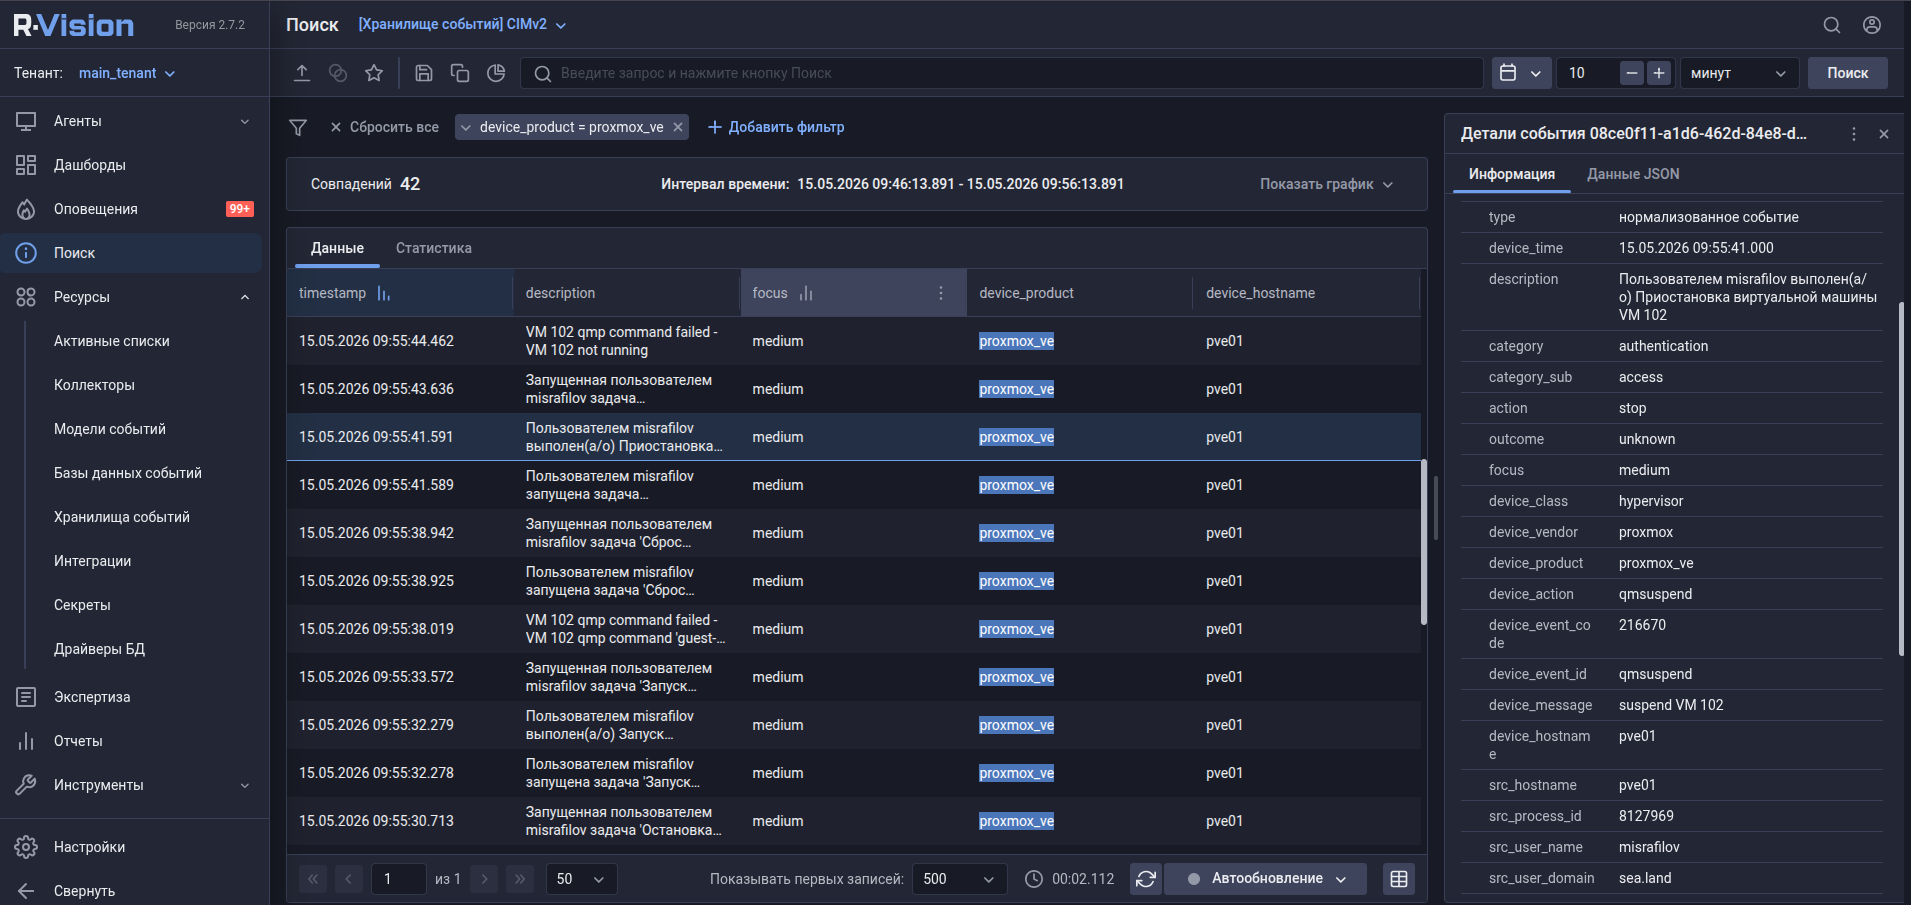Click the refresh results icon
Image resolution: width=1911 pixels, height=905 pixels.
click(1146, 879)
